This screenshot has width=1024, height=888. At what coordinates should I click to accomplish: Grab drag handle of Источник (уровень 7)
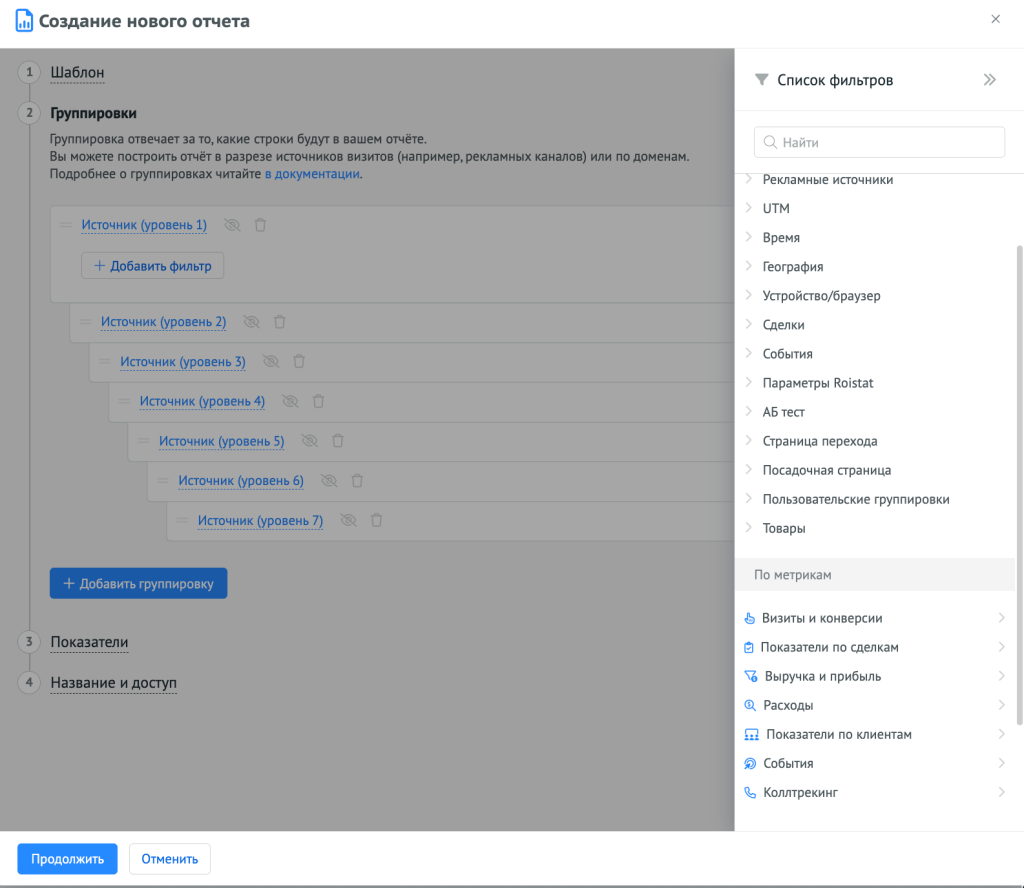pos(183,520)
